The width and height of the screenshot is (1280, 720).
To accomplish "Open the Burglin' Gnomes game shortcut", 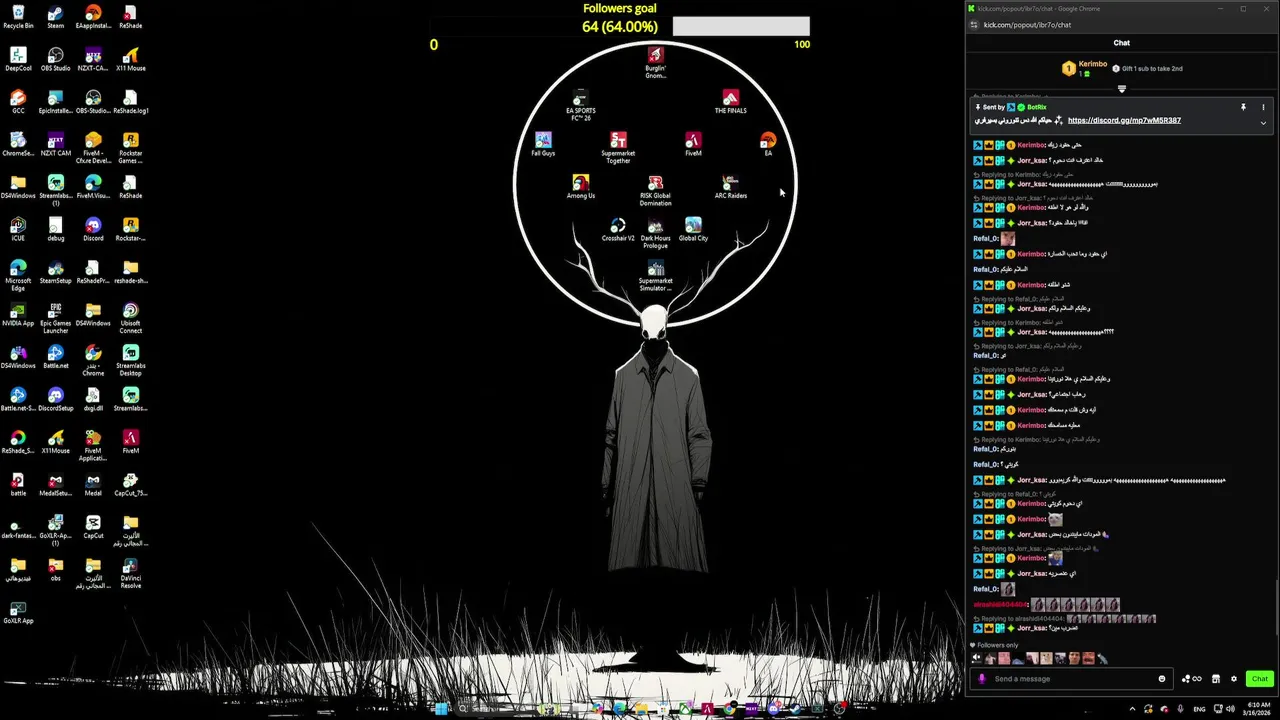I will pos(655,62).
